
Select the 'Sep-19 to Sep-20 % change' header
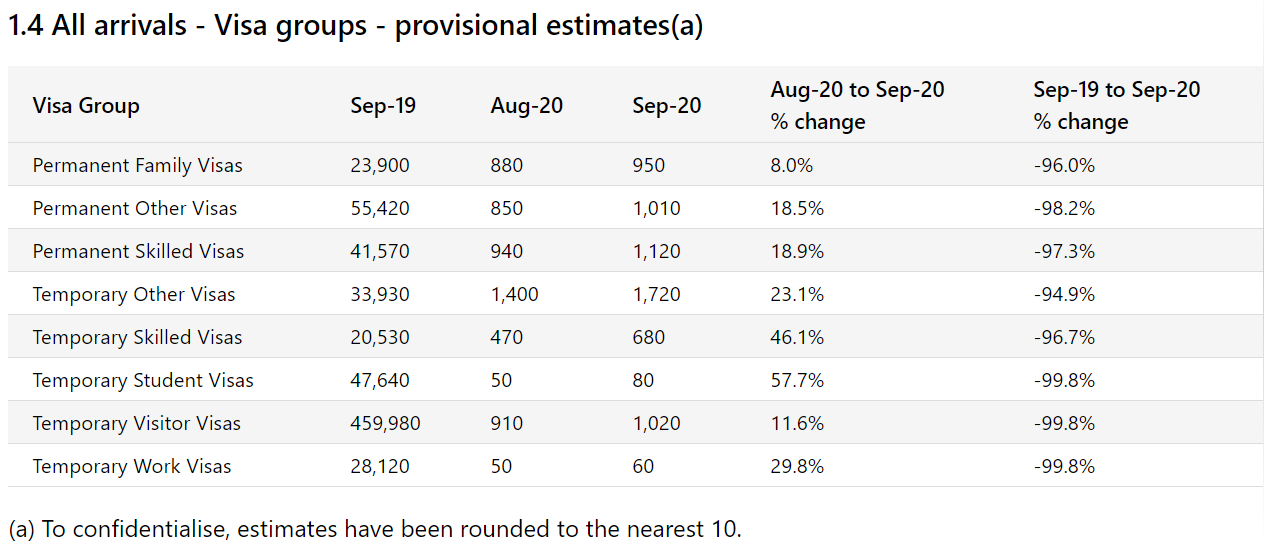[x=1116, y=105]
